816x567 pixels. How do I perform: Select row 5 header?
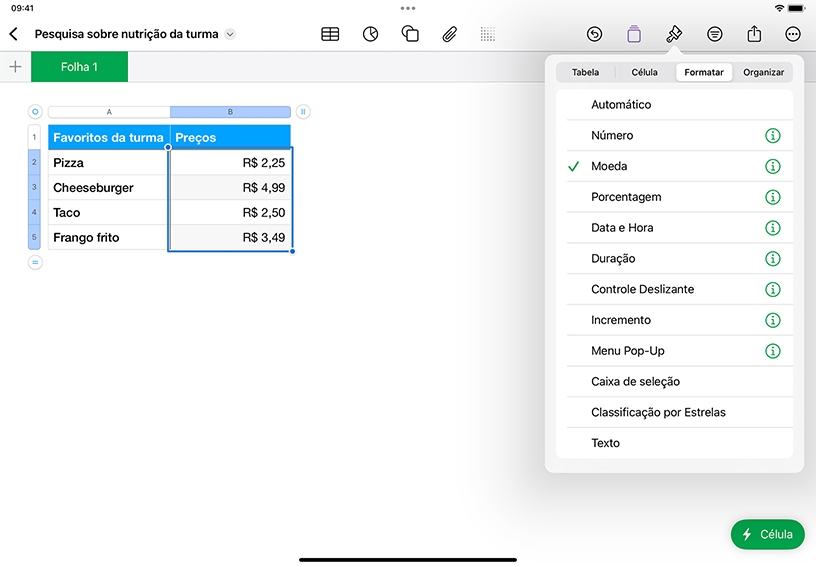pyautogui.click(x=34, y=237)
